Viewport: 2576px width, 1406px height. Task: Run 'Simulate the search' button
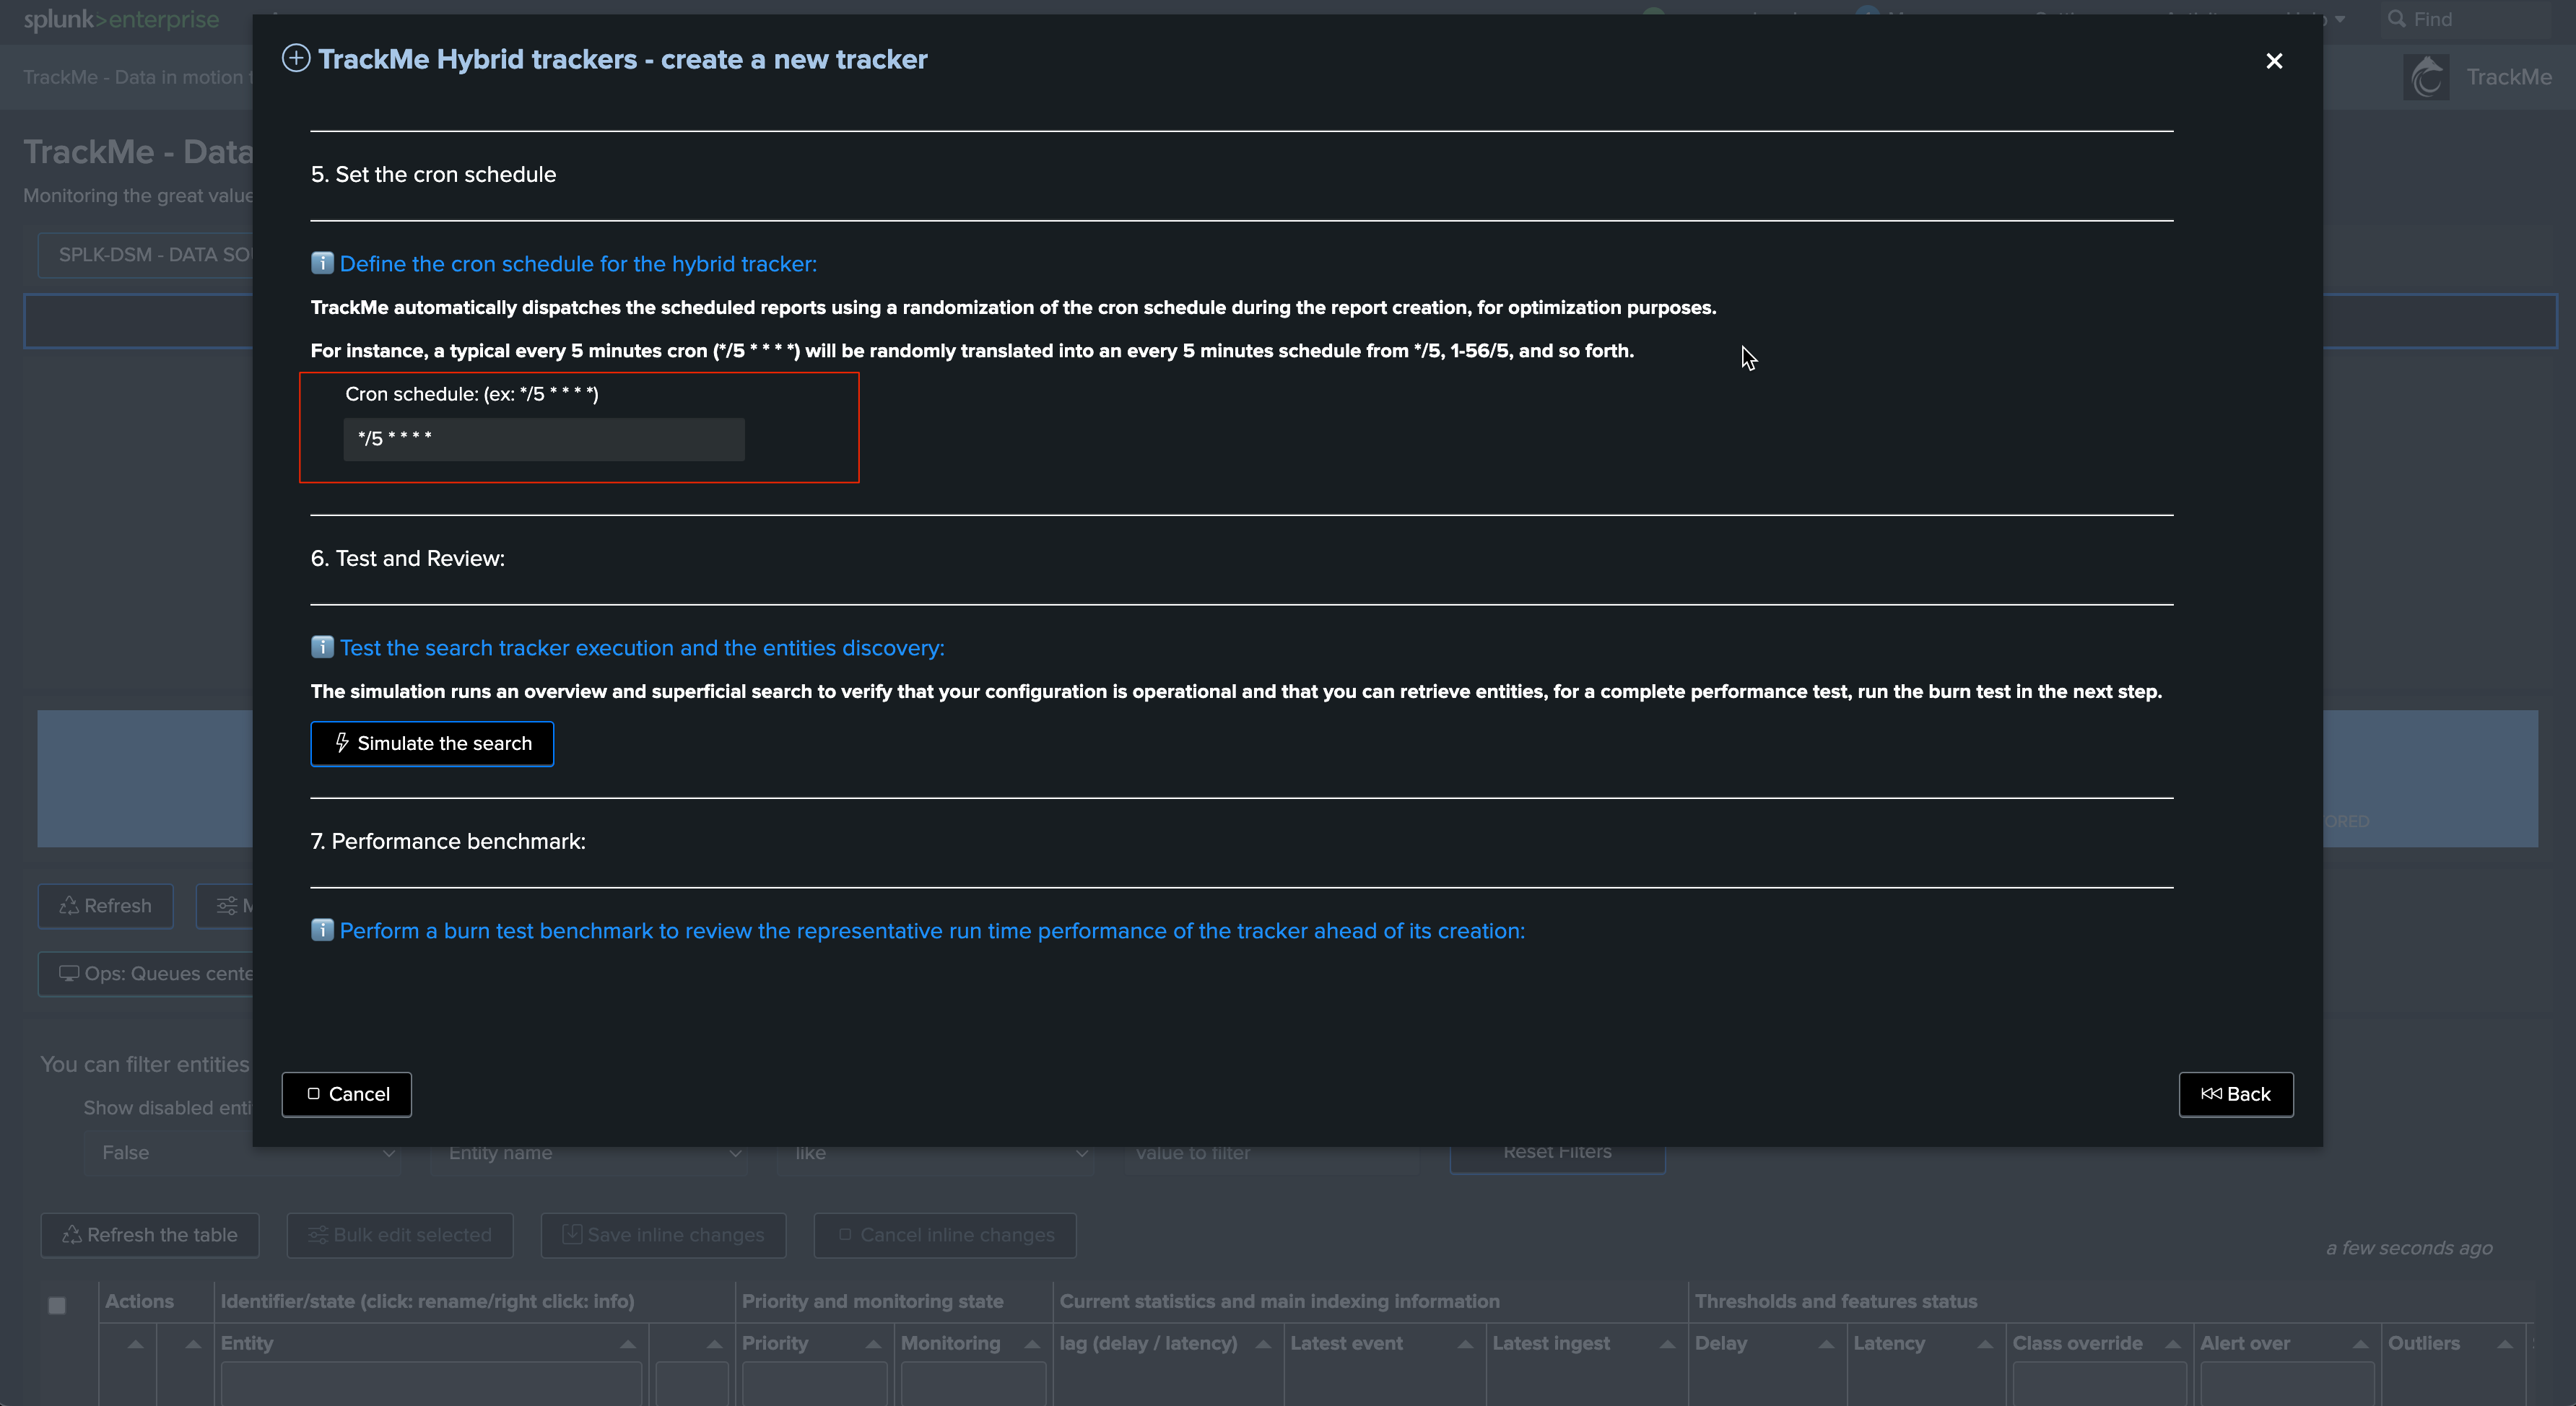point(432,743)
